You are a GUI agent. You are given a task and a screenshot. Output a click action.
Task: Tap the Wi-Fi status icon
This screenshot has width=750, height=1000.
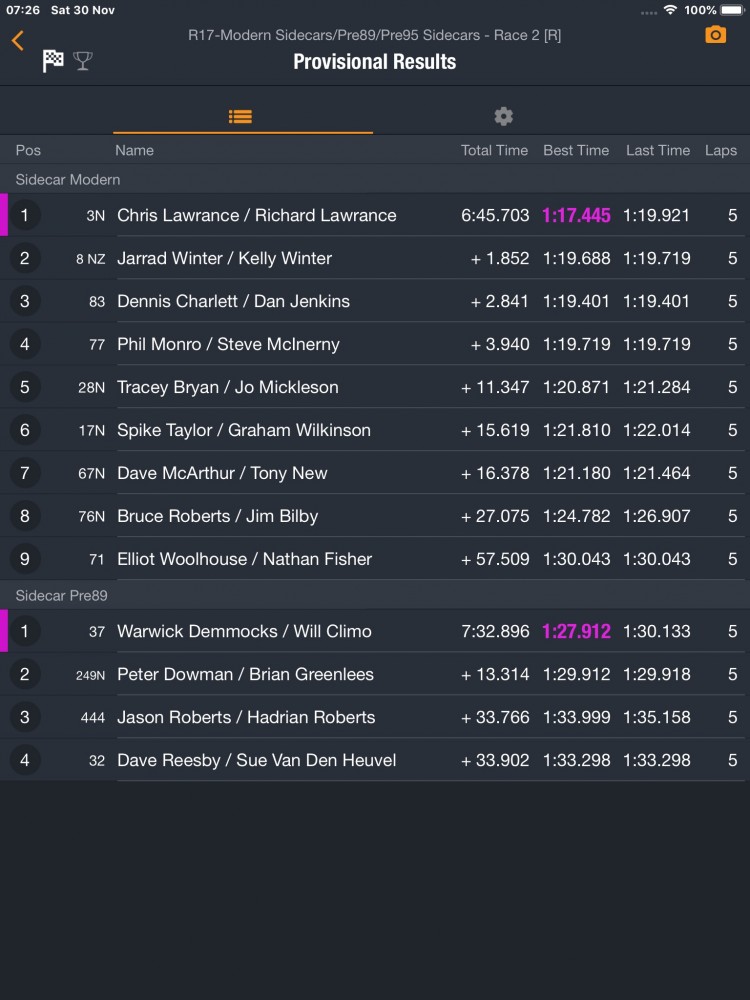click(670, 10)
